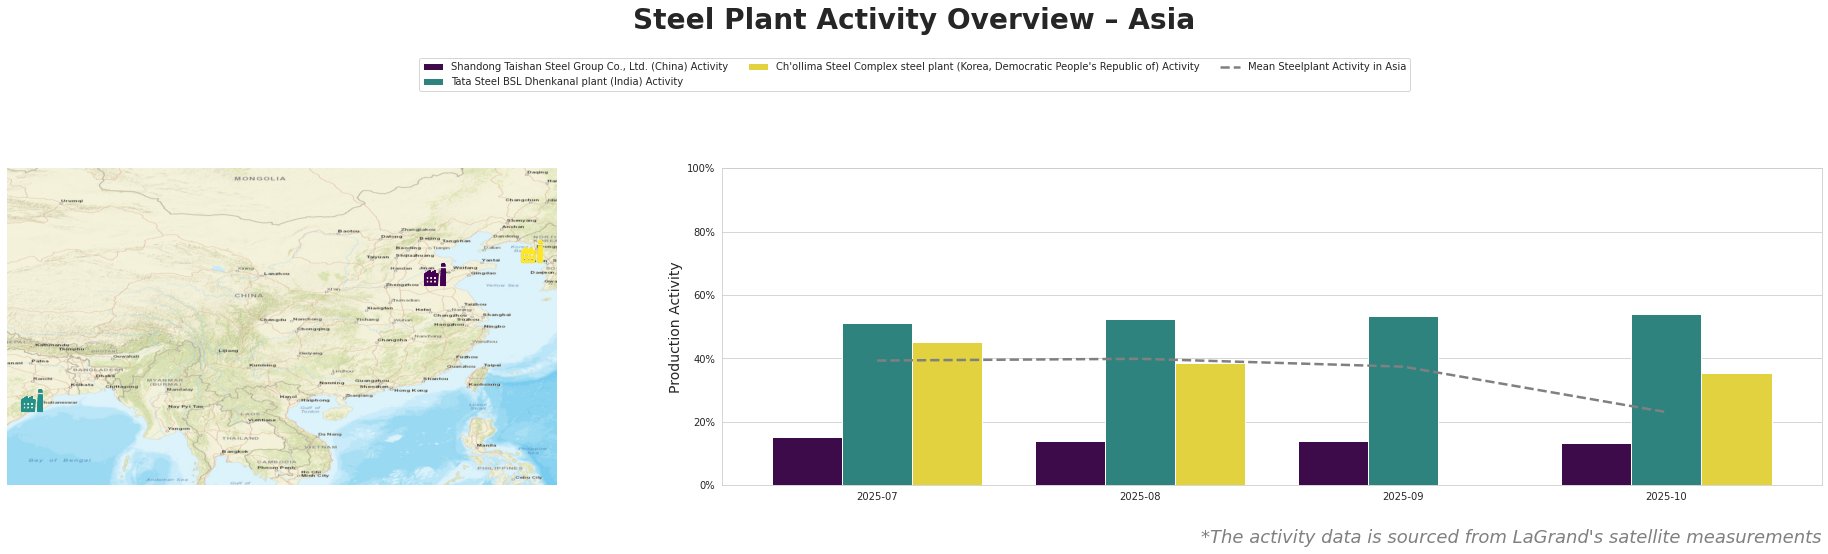Click the Tata Steel BSL Dhenkanal legend label
Viewport: 1828px width, 554px height.
(x=567, y=82)
